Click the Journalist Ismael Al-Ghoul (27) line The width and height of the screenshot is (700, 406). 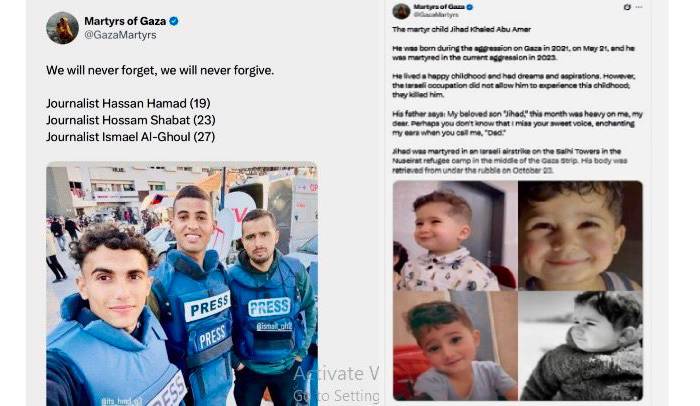pyautogui.click(x=130, y=137)
